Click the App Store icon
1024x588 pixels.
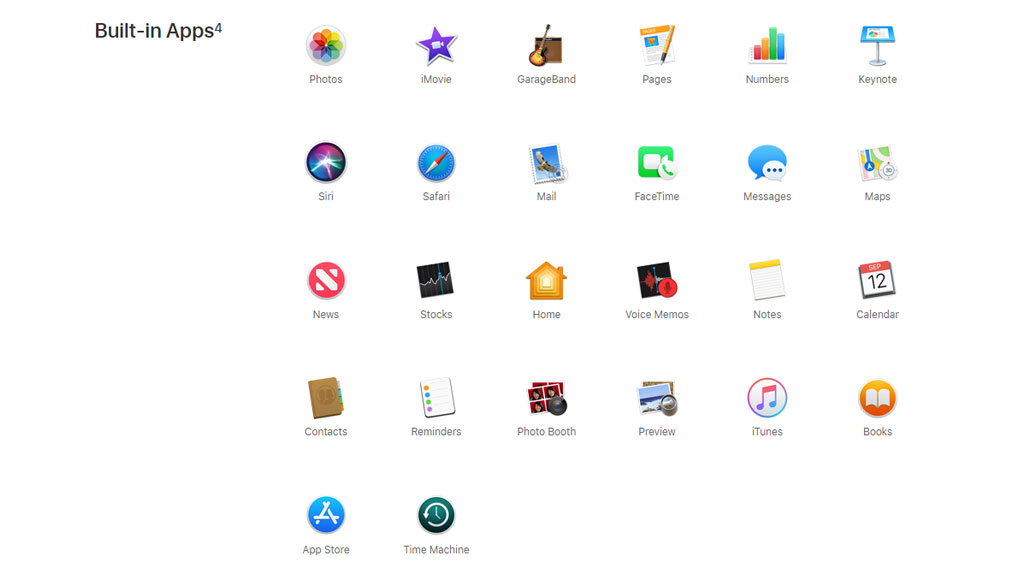(x=326, y=515)
